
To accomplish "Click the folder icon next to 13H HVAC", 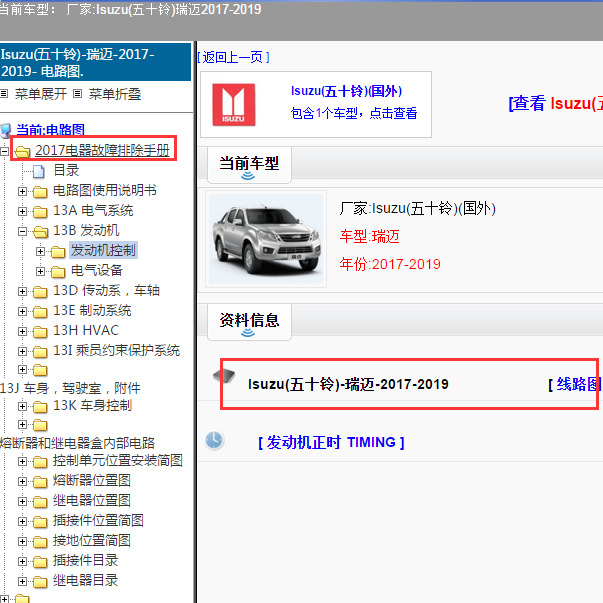I will coord(40,331).
